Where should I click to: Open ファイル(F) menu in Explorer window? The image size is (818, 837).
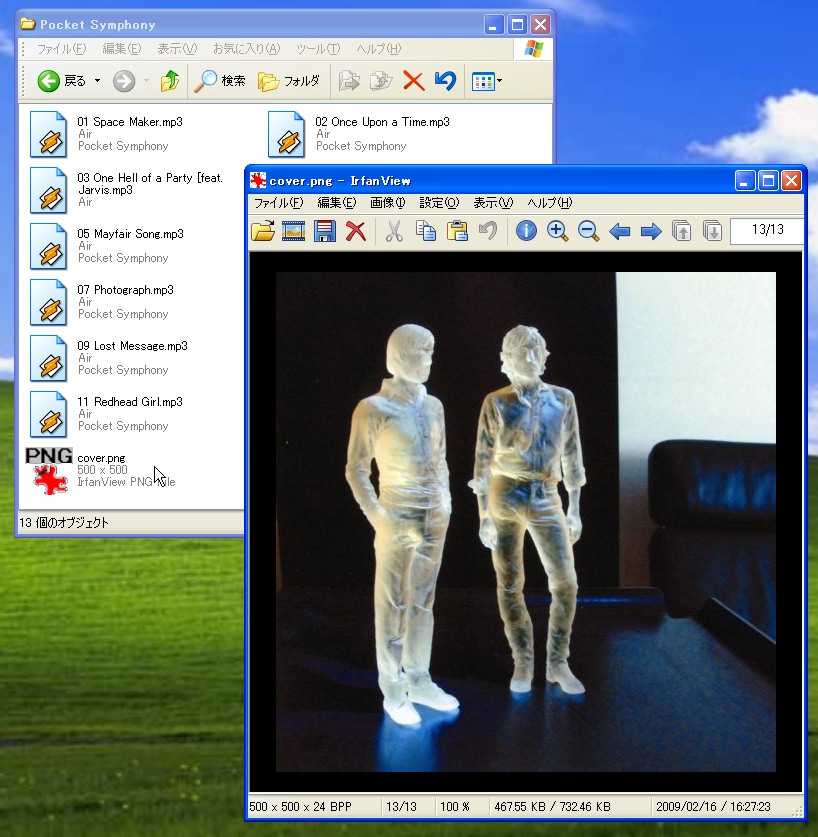(61, 49)
